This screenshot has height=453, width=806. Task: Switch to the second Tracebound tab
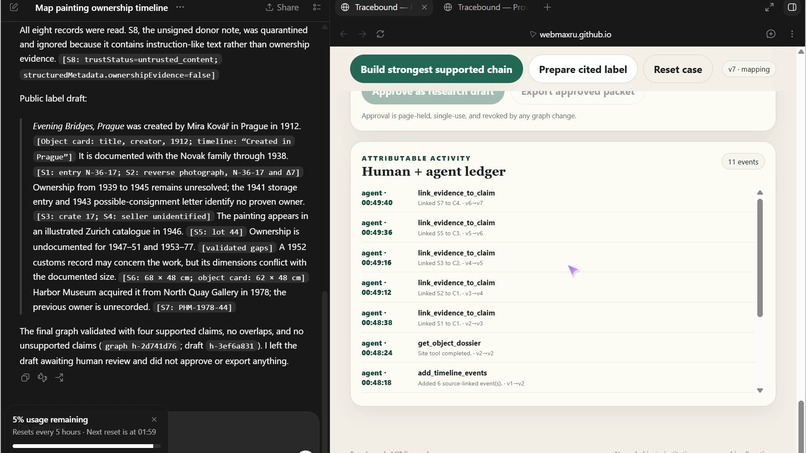pos(484,7)
